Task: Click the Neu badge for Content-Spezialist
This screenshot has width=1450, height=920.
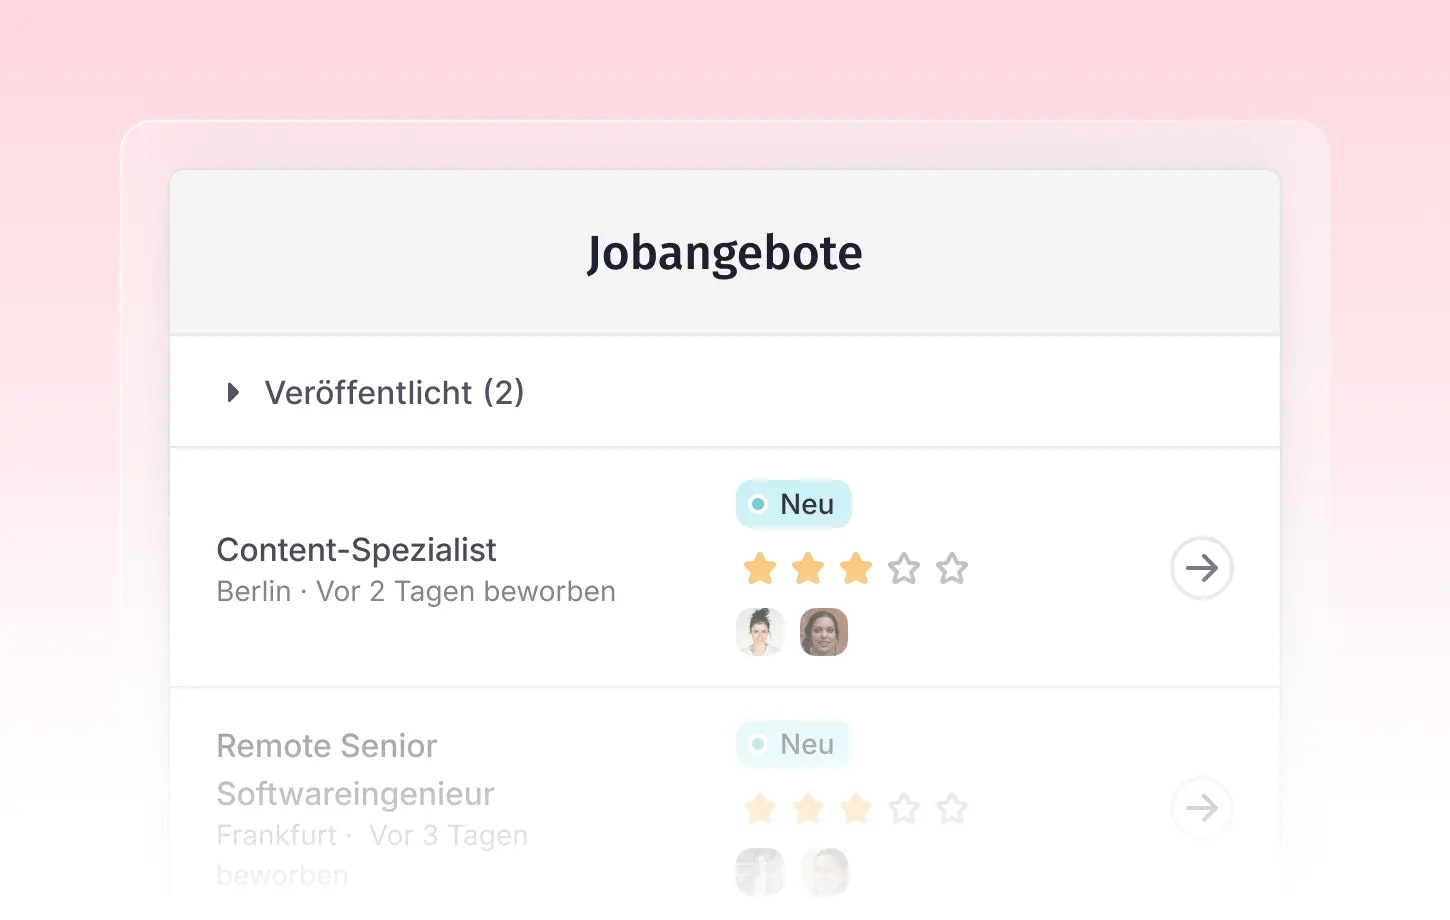Action: pos(793,504)
